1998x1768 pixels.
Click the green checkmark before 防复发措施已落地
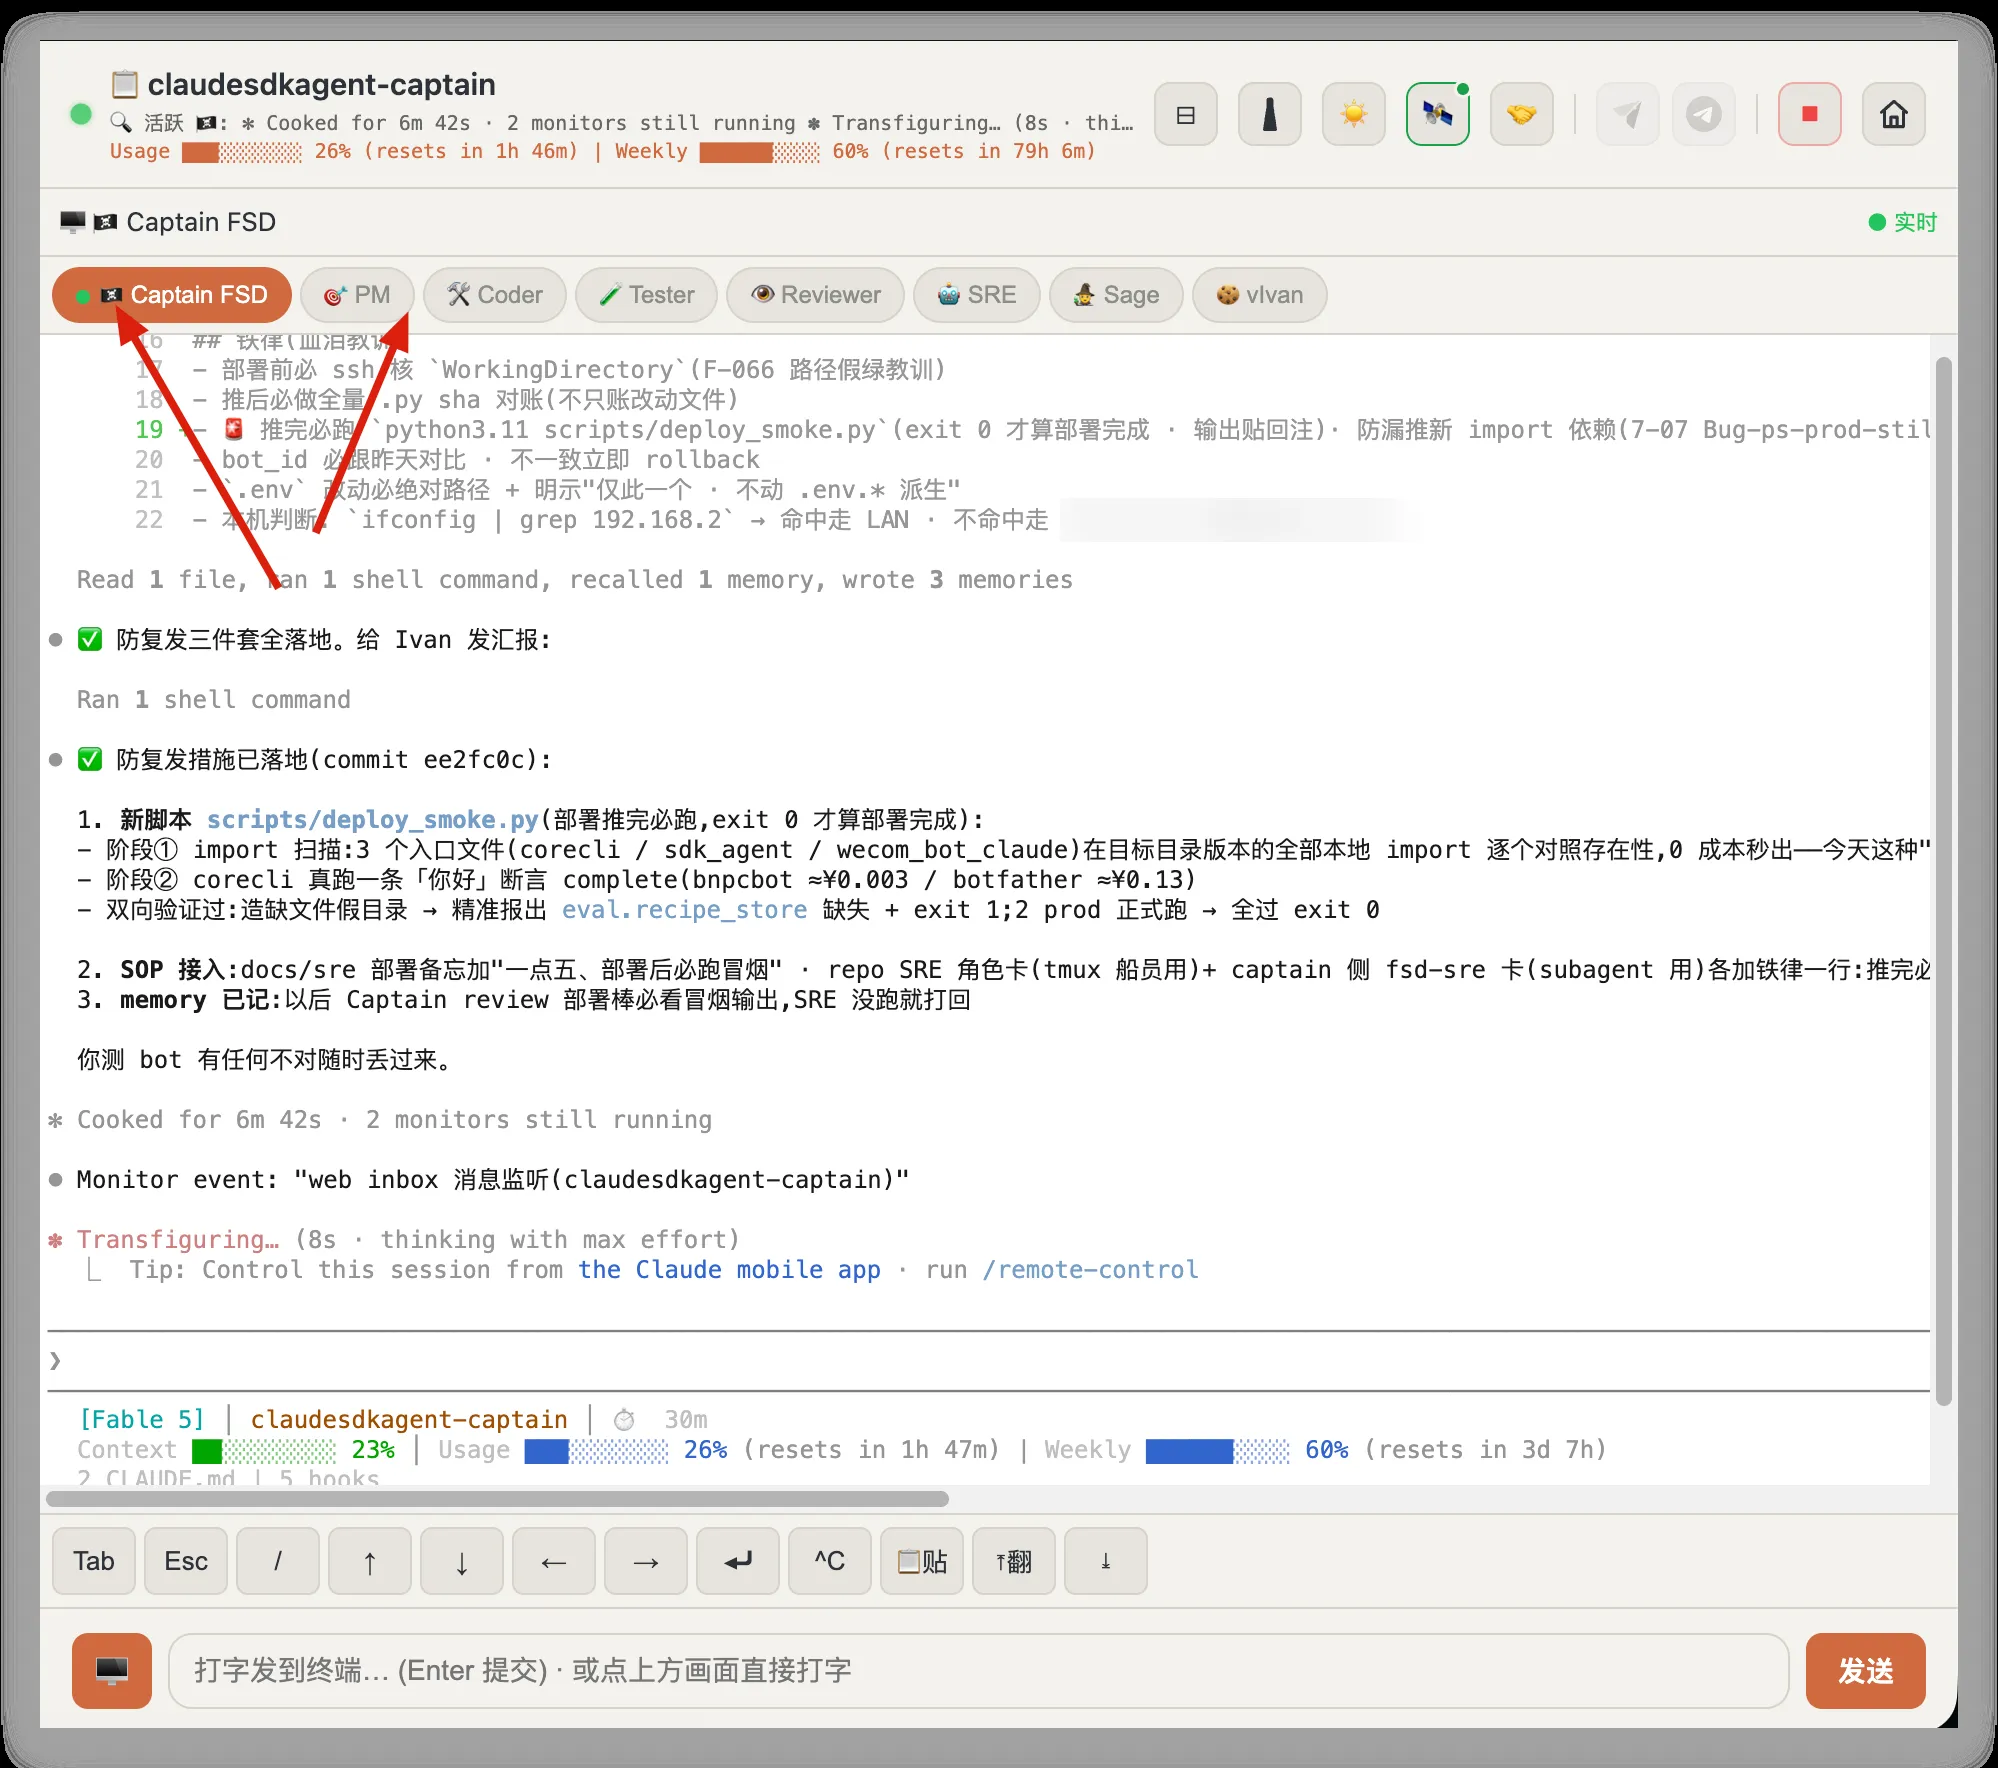pyautogui.click(x=90, y=759)
